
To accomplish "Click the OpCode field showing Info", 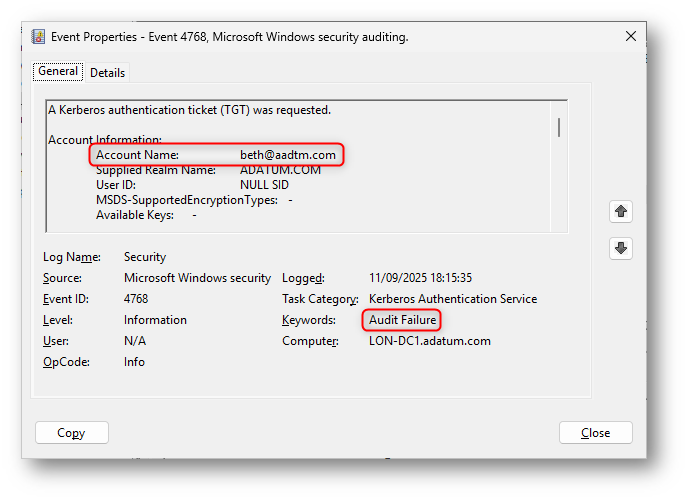I will [134, 362].
